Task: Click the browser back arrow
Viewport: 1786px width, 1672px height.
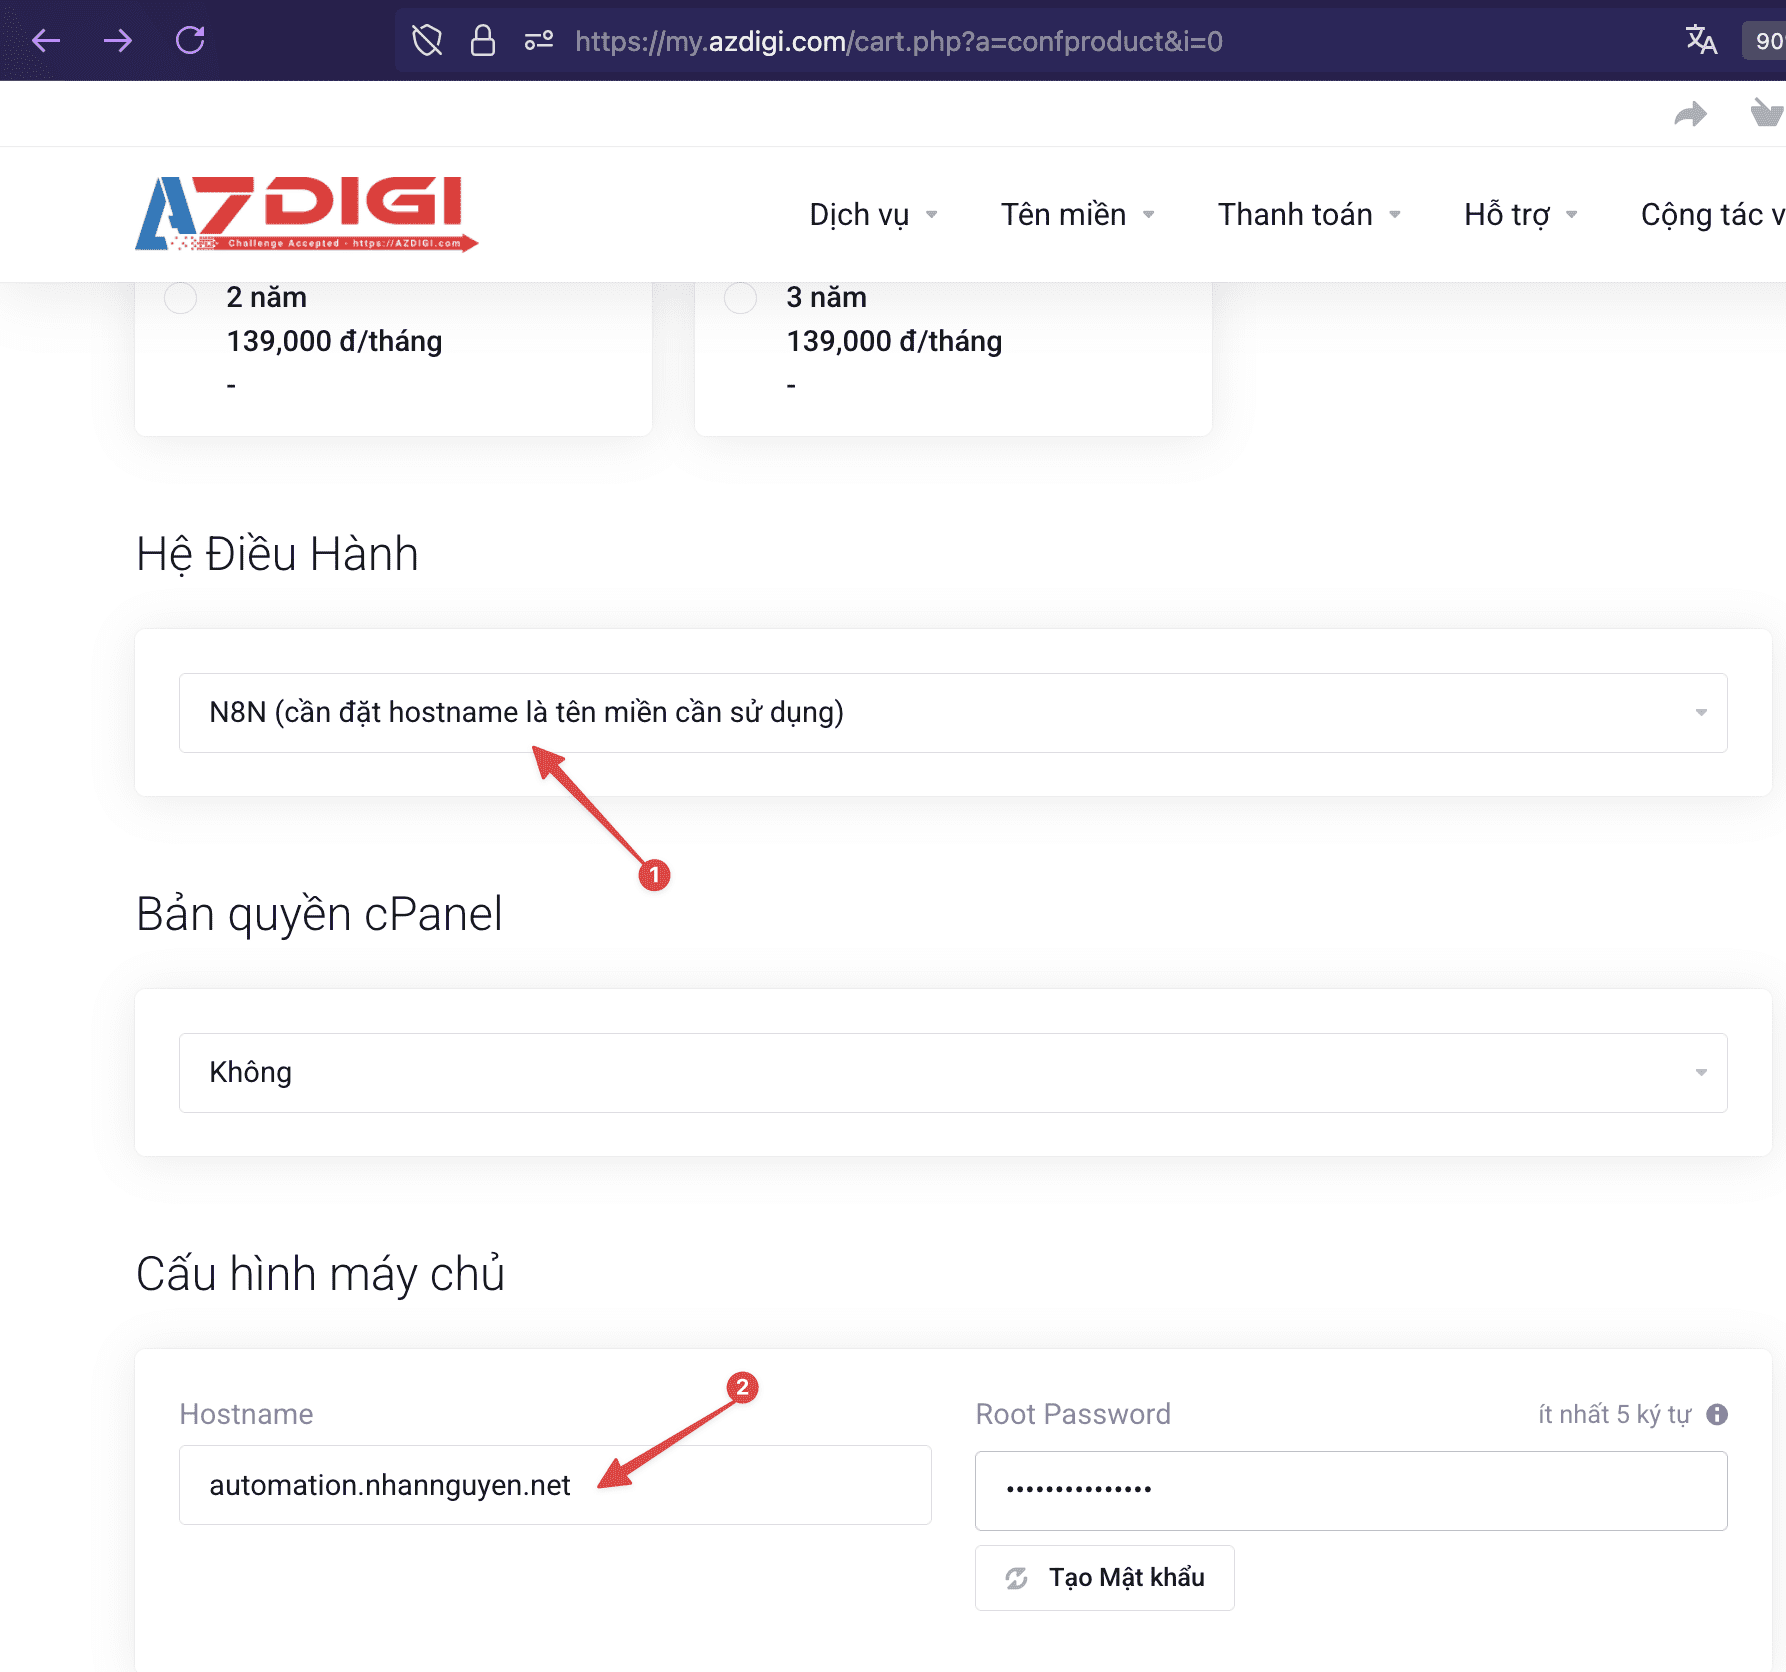Action: [x=46, y=41]
